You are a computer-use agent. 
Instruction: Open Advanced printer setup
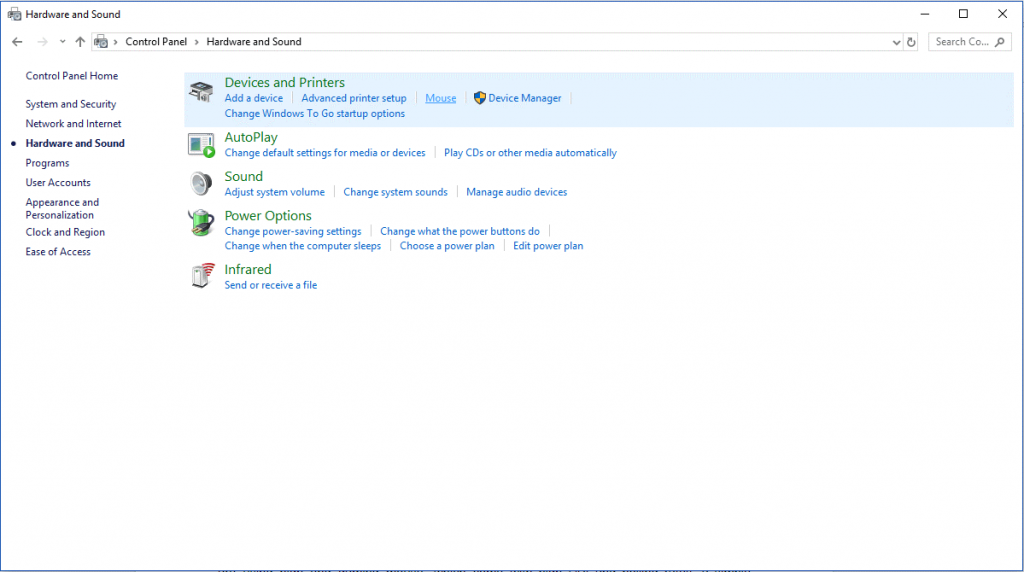[x=354, y=98]
